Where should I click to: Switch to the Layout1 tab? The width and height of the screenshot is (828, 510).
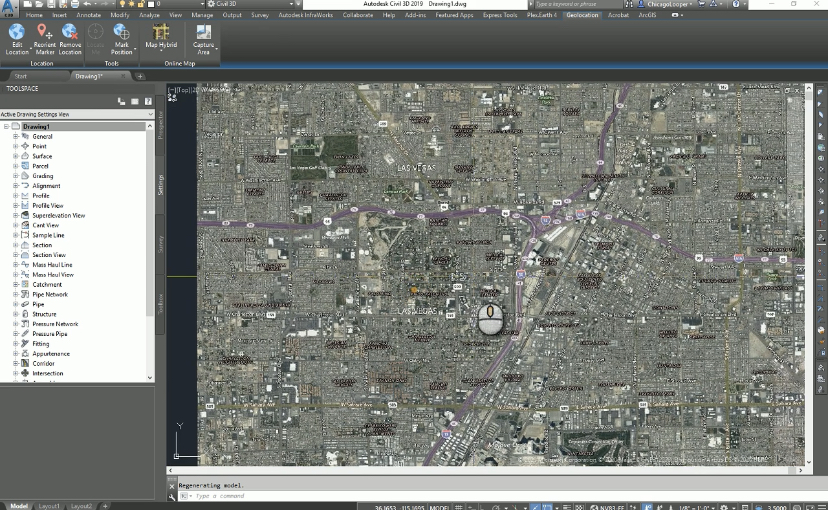[x=49, y=506]
